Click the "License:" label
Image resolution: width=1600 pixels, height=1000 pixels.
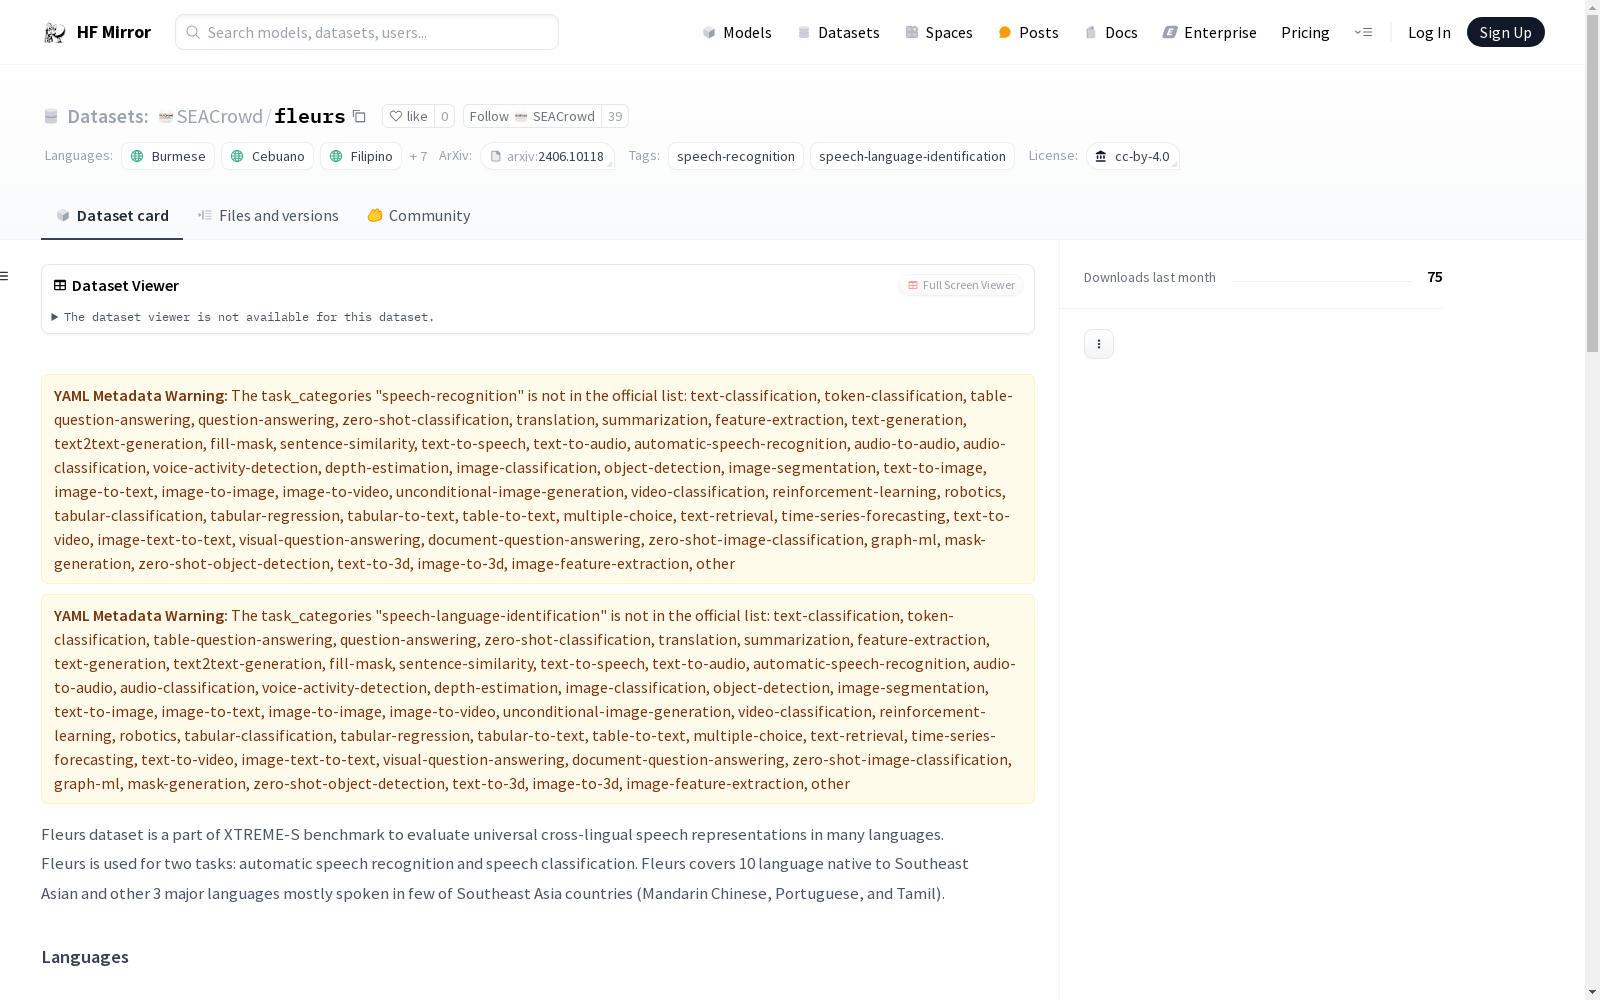(1053, 155)
